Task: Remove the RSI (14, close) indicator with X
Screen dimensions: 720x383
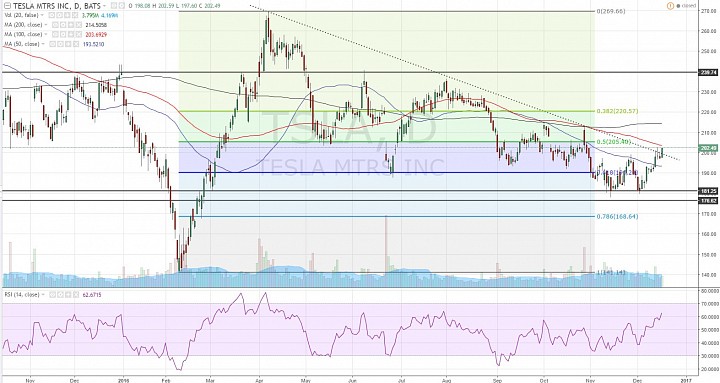Action: click(x=76, y=295)
